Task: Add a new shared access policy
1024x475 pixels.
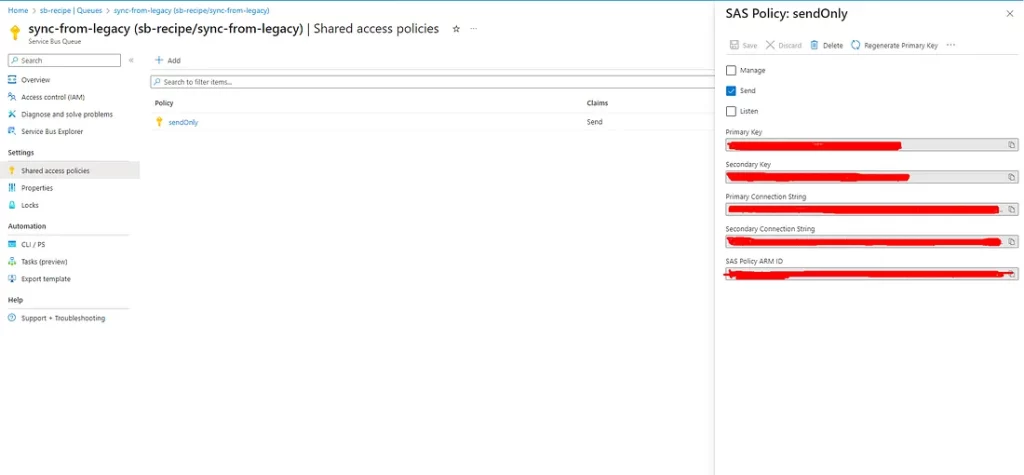Action: pos(168,60)
